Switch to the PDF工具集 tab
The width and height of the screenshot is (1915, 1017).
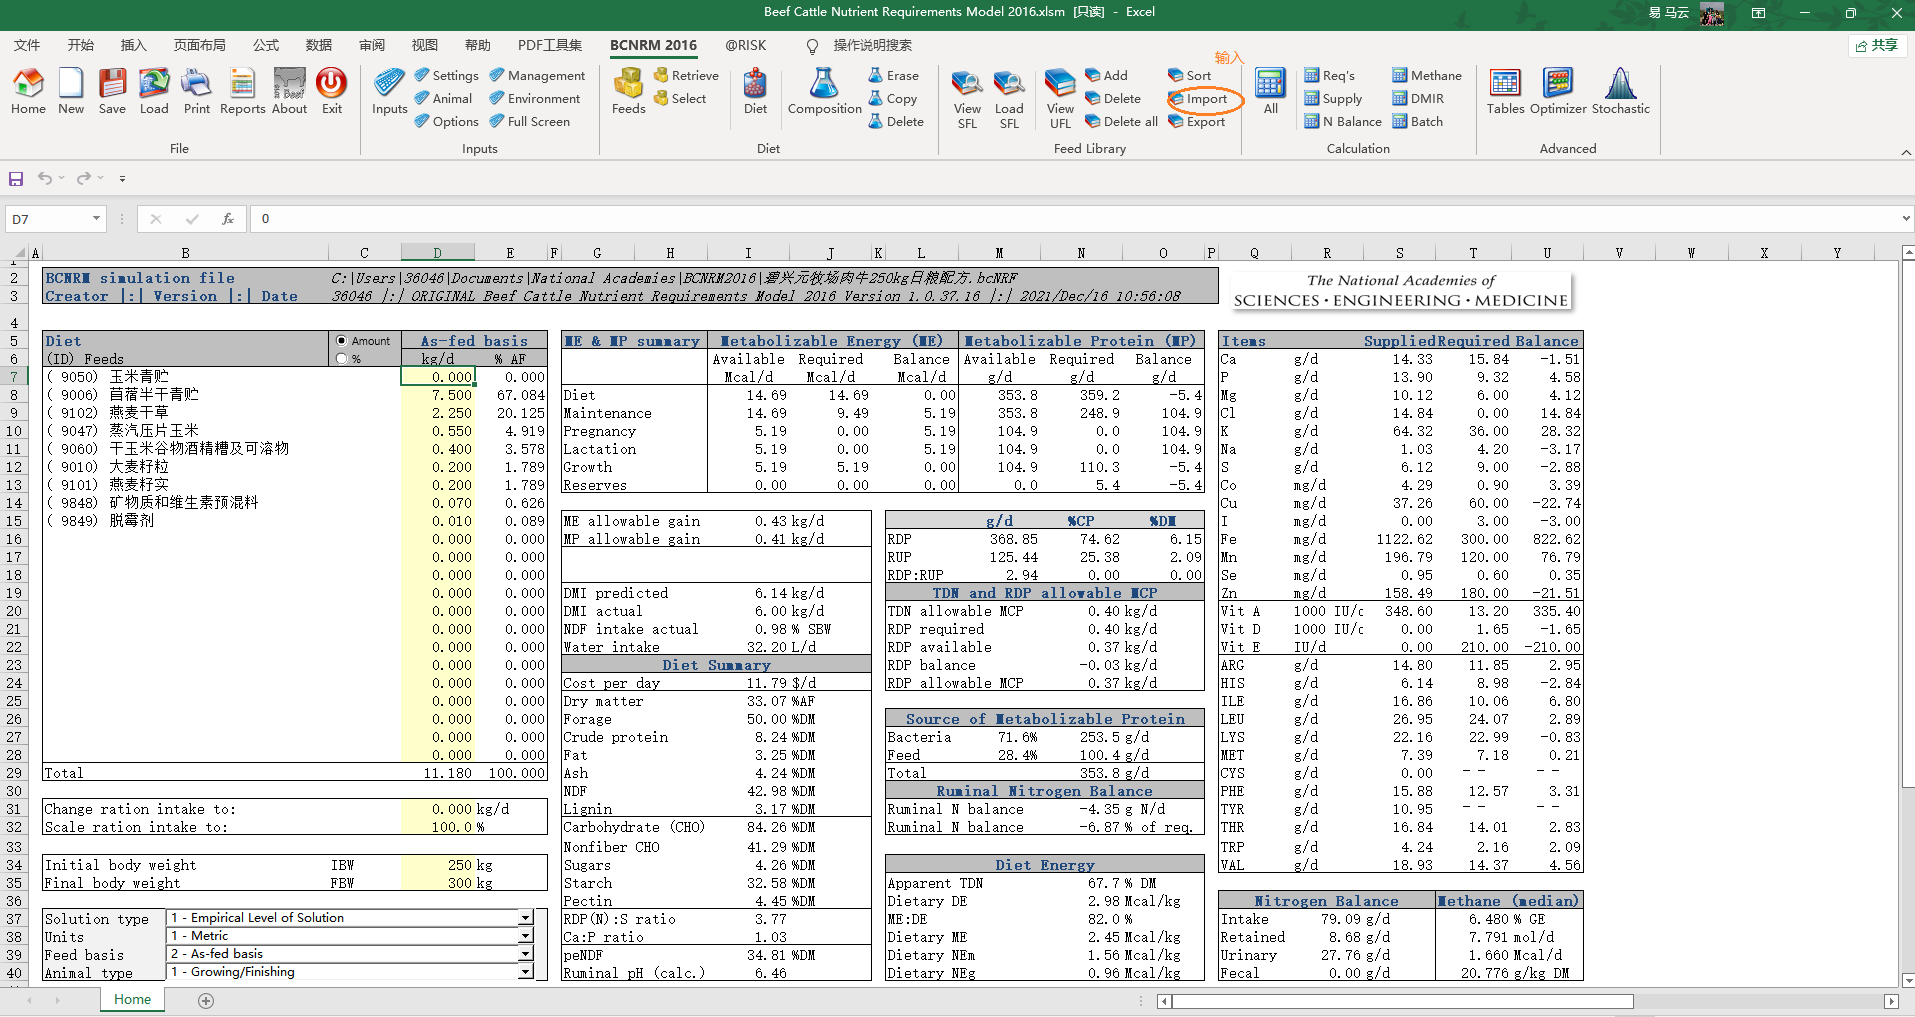coord(550,45)
